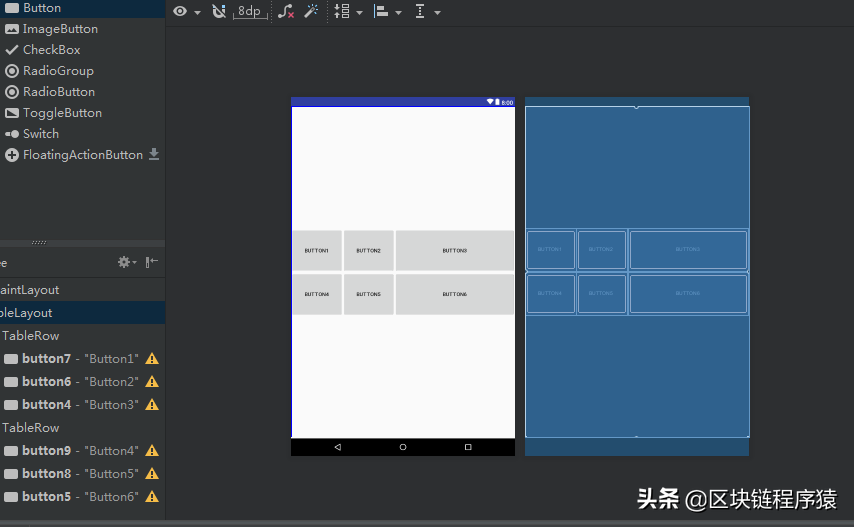The height and width of the screenshot is (527, 854).
Task: Expand the Guidelines dropdown arrow
Action: (437, 13)
